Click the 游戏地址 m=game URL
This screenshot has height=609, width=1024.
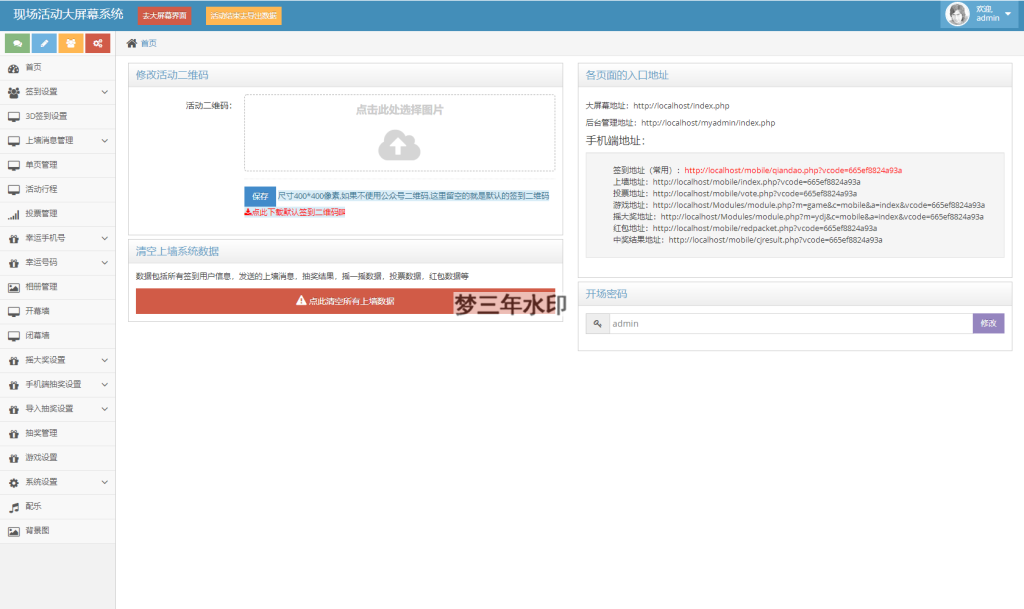click(818, 206)
